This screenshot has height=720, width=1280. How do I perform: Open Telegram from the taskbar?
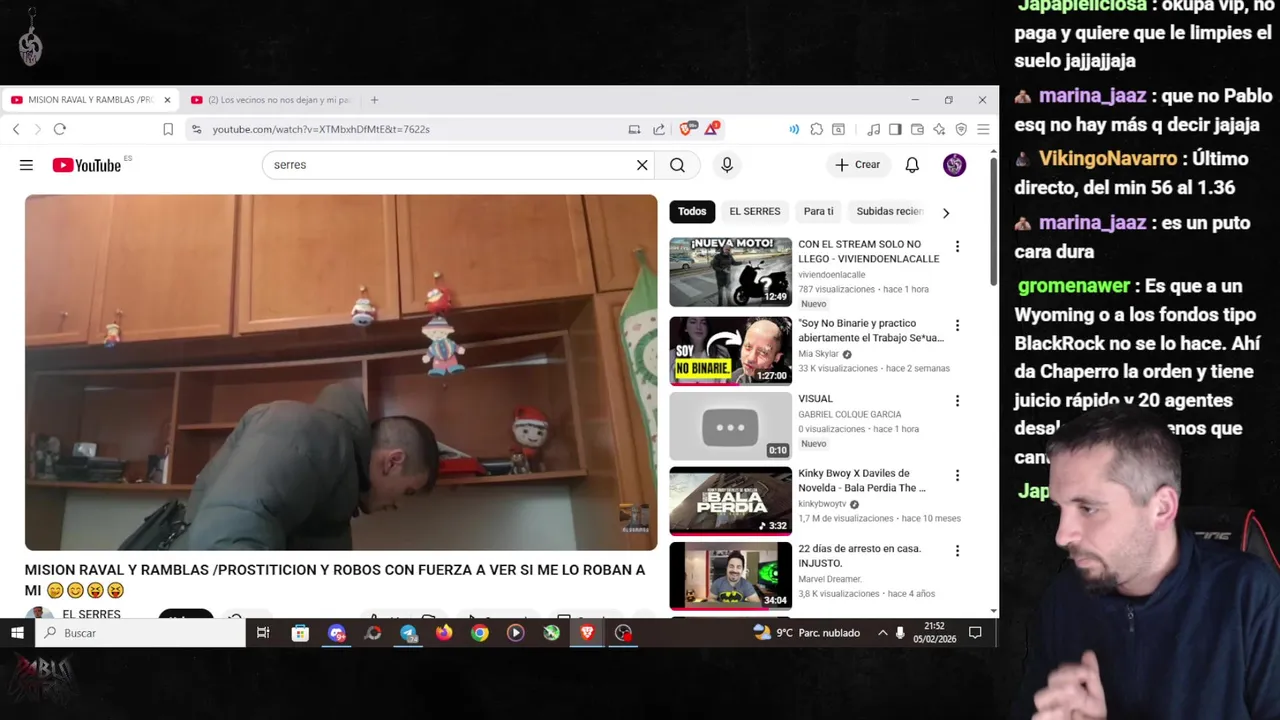[408, 633]
